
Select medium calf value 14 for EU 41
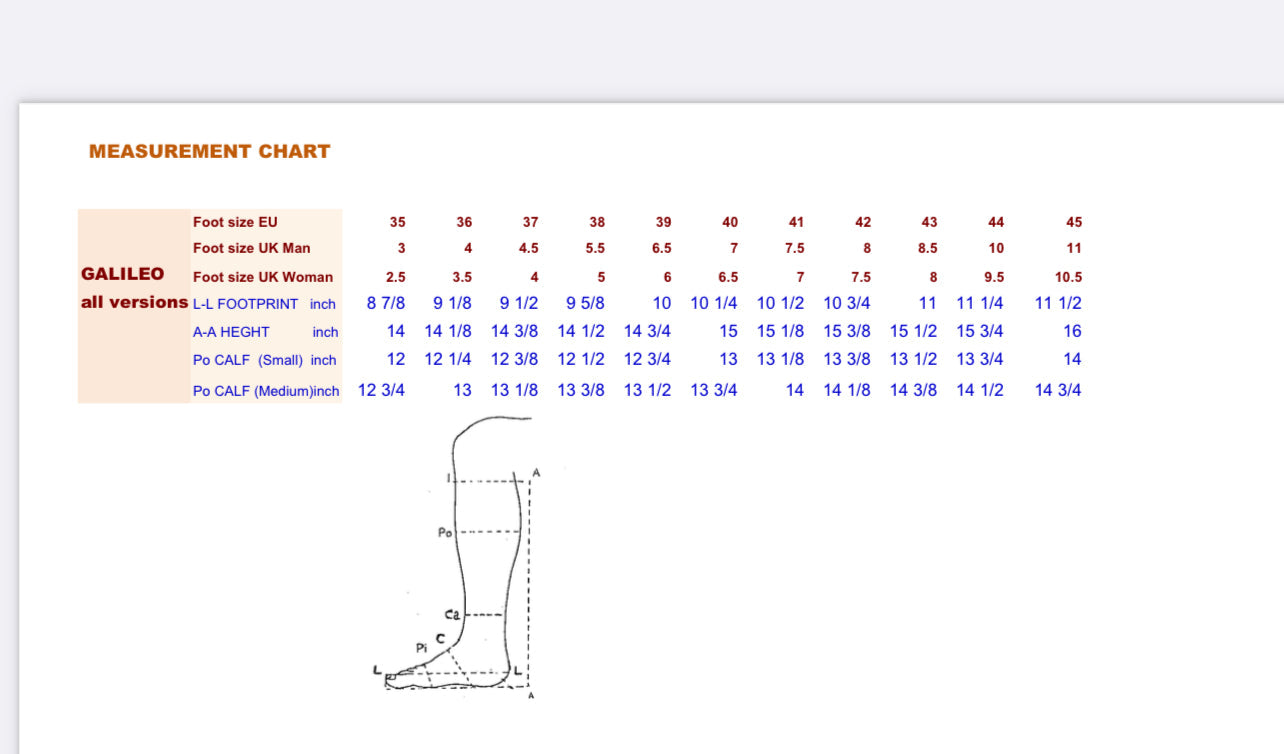(795, 390)
